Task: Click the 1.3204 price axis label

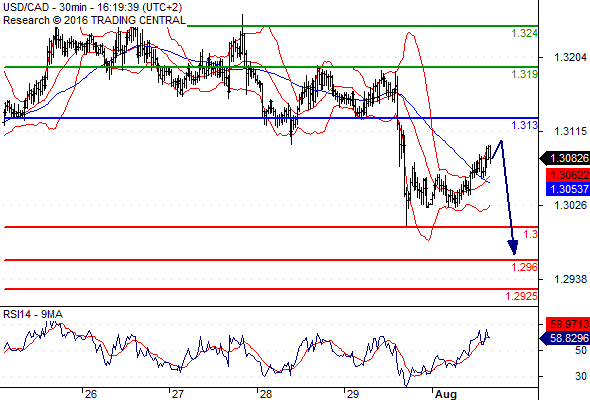Action: tap(570, 58)
